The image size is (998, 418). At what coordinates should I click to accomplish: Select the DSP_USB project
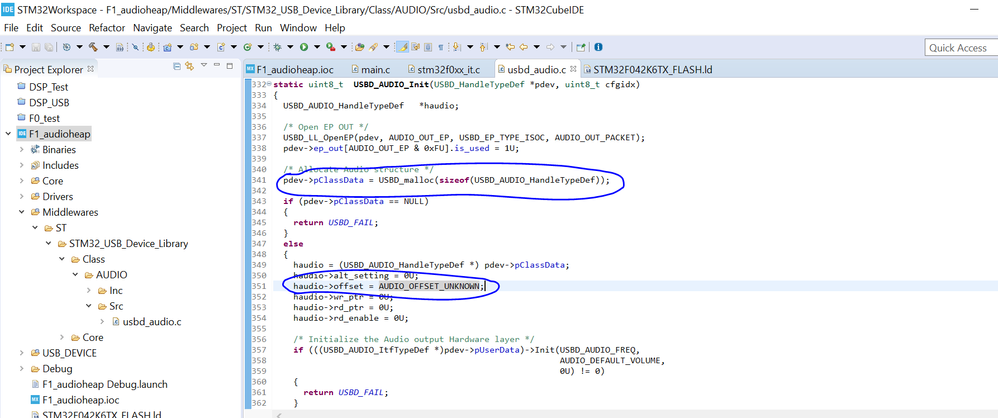(49, 103)
